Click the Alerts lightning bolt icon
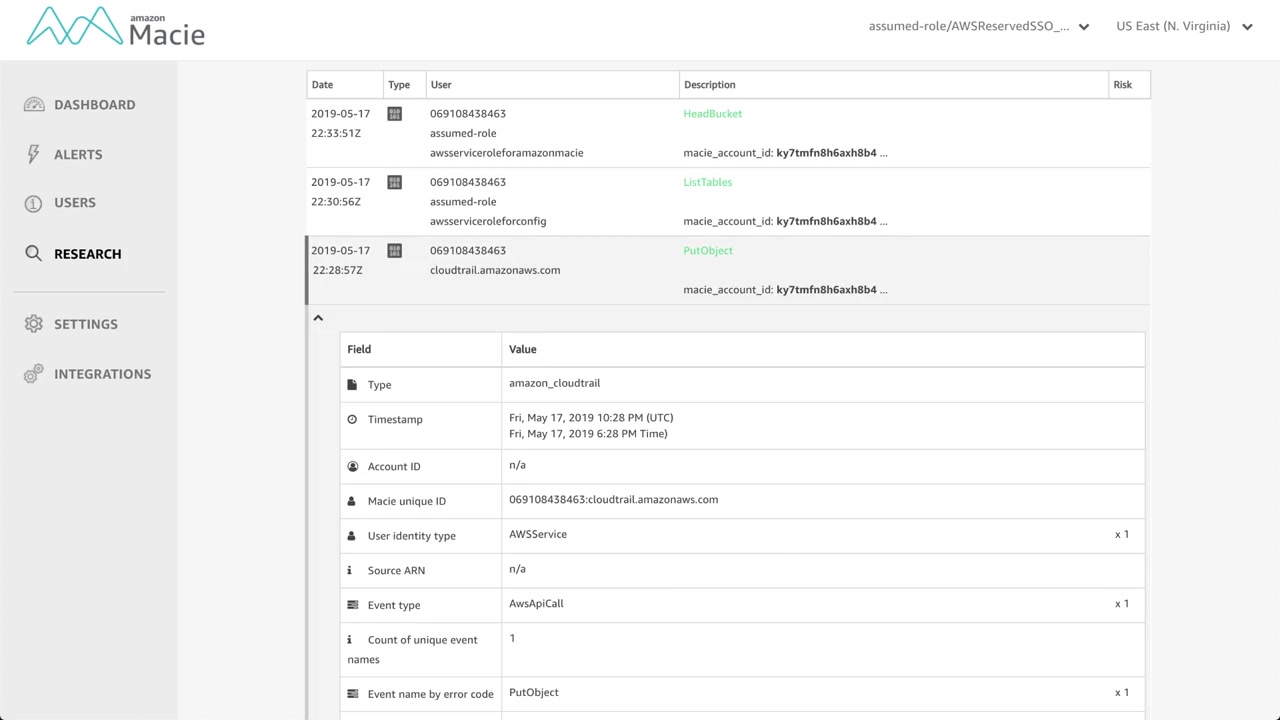This screenshot has width=1280, height=720. coord(34,154)
